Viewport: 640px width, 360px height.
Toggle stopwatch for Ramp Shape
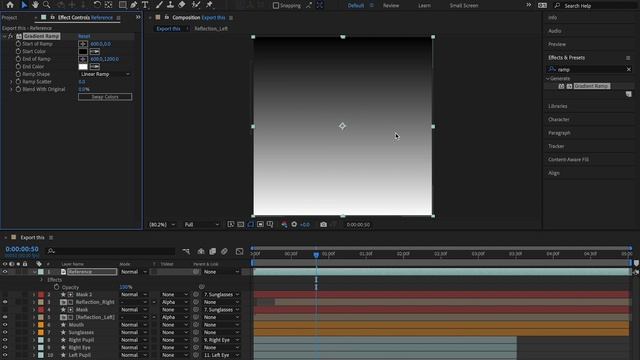18,74
